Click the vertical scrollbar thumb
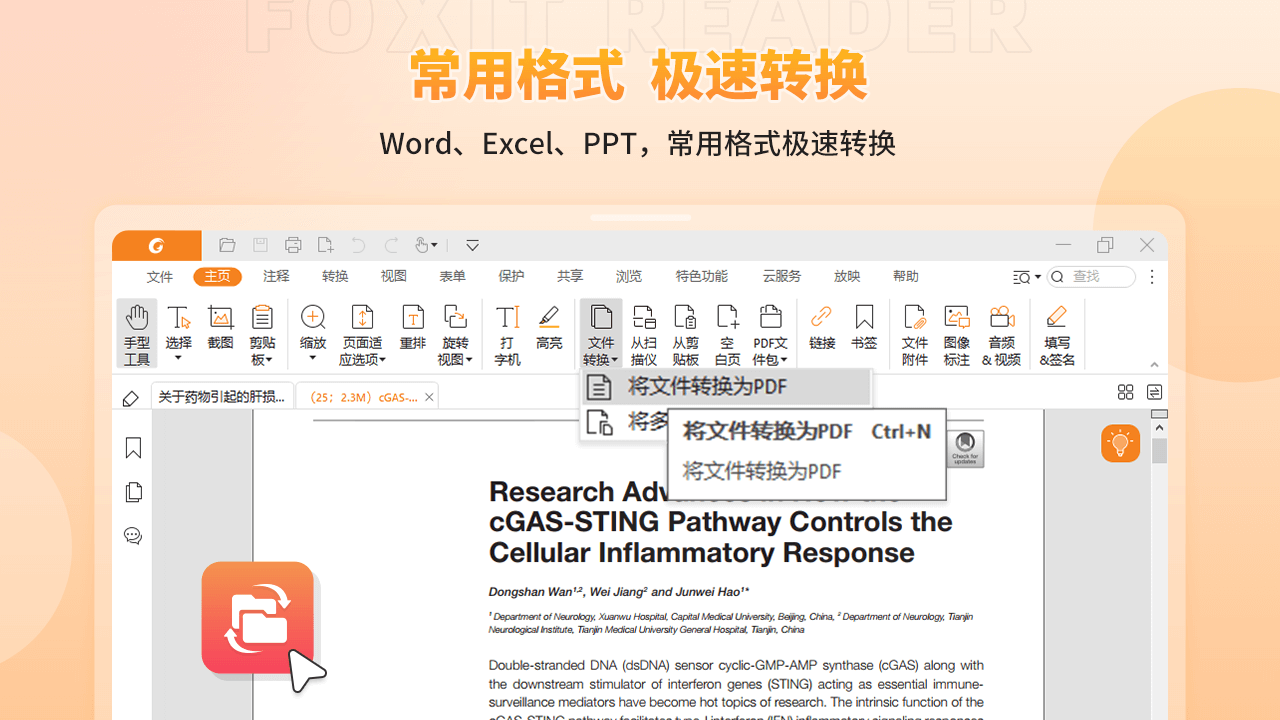Screen dimensions: 1280x720 pos(1159,450)
